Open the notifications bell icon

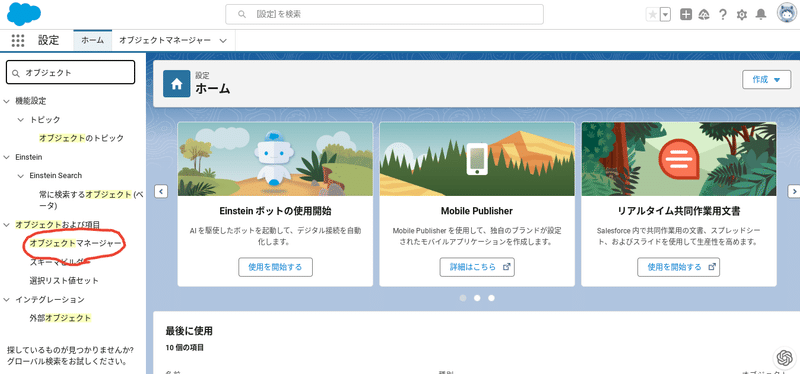pos(761,15)
